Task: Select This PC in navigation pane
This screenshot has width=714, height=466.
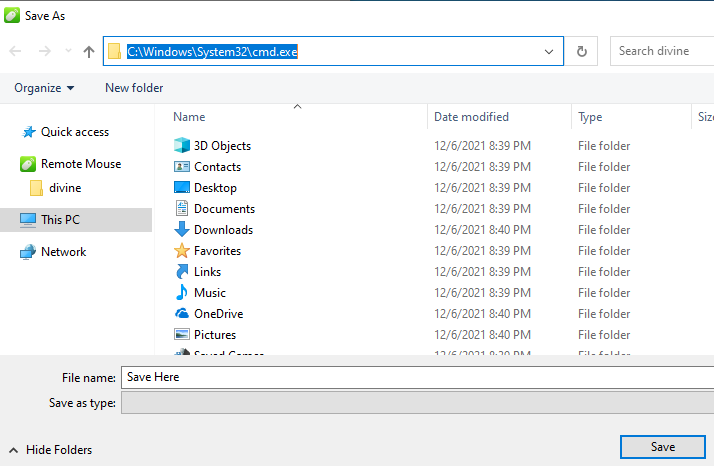Action: (61, 220)
